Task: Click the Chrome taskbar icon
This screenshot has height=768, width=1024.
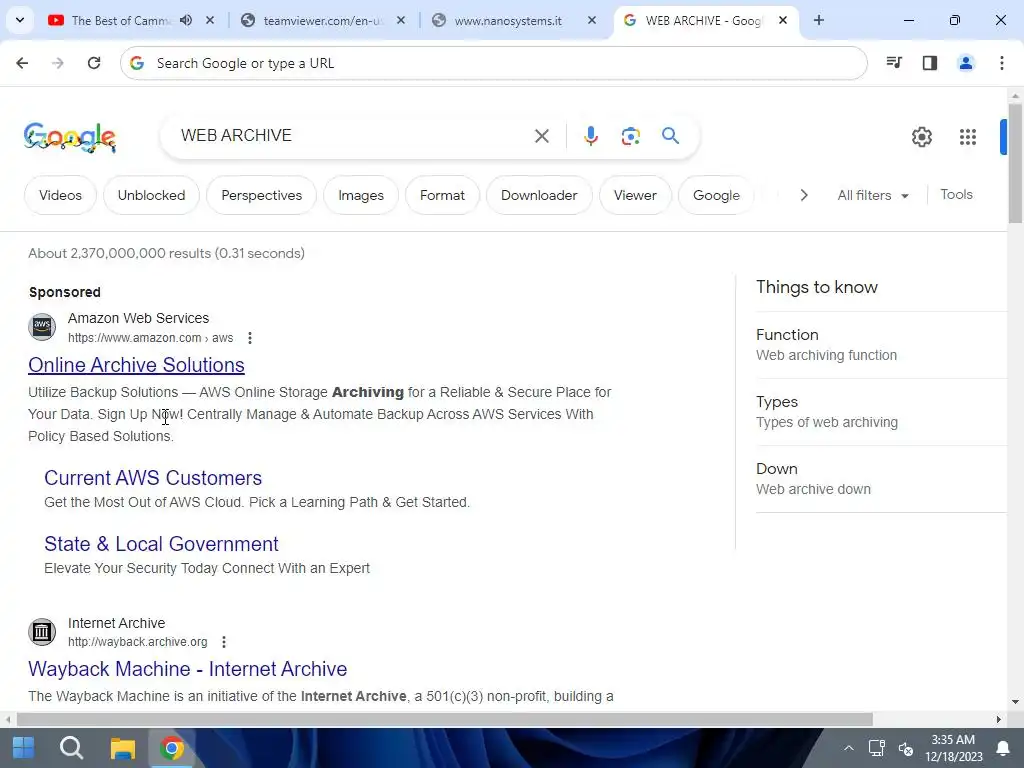Action: (172, 748)
